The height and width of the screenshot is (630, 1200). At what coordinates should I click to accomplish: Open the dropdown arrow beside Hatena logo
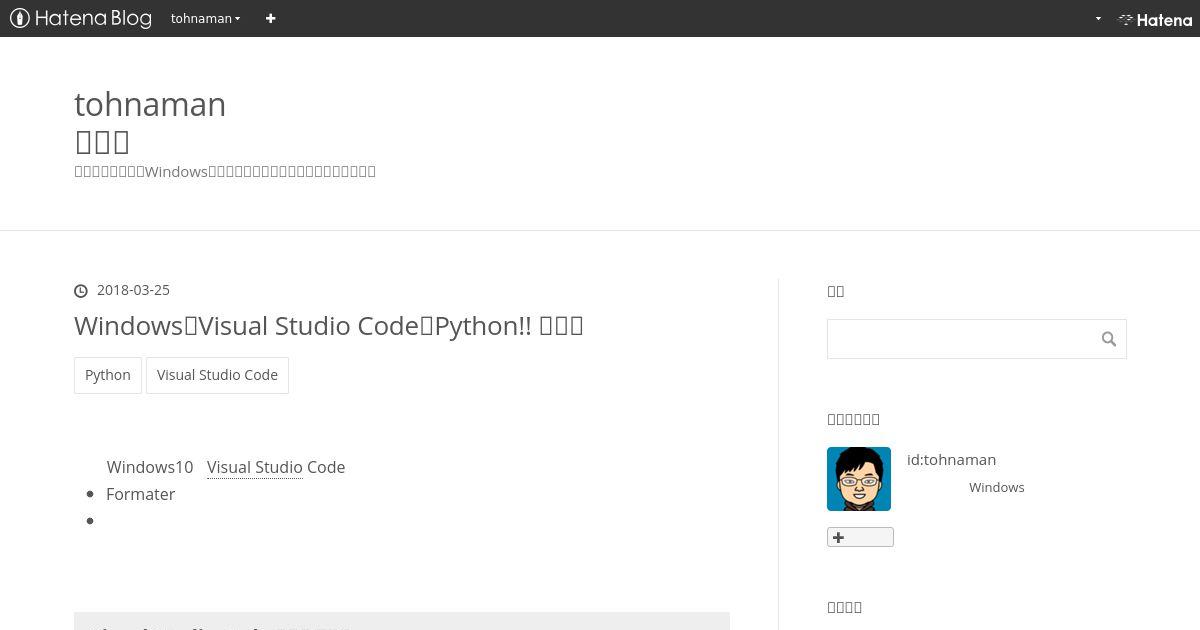coord(1098,19)
